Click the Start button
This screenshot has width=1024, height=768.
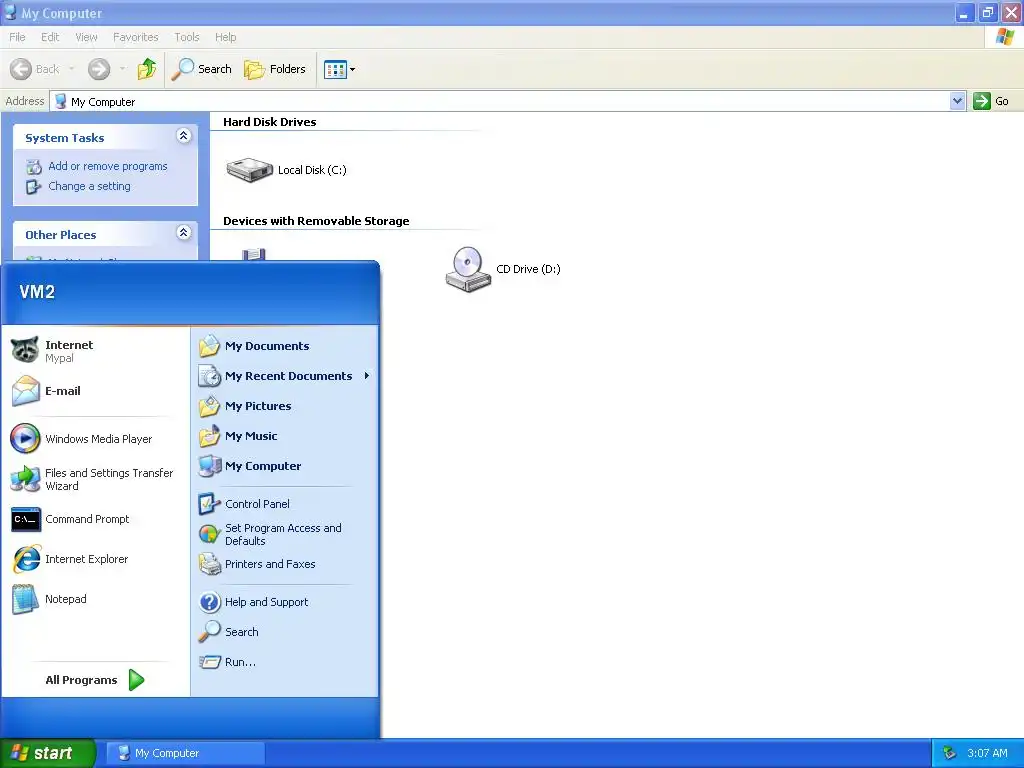(48, 753)
